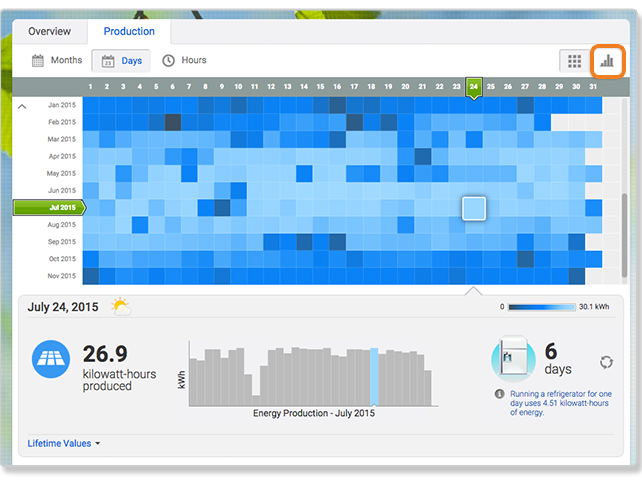Click the selected July 24 heatmap cell

coord(474,208)
